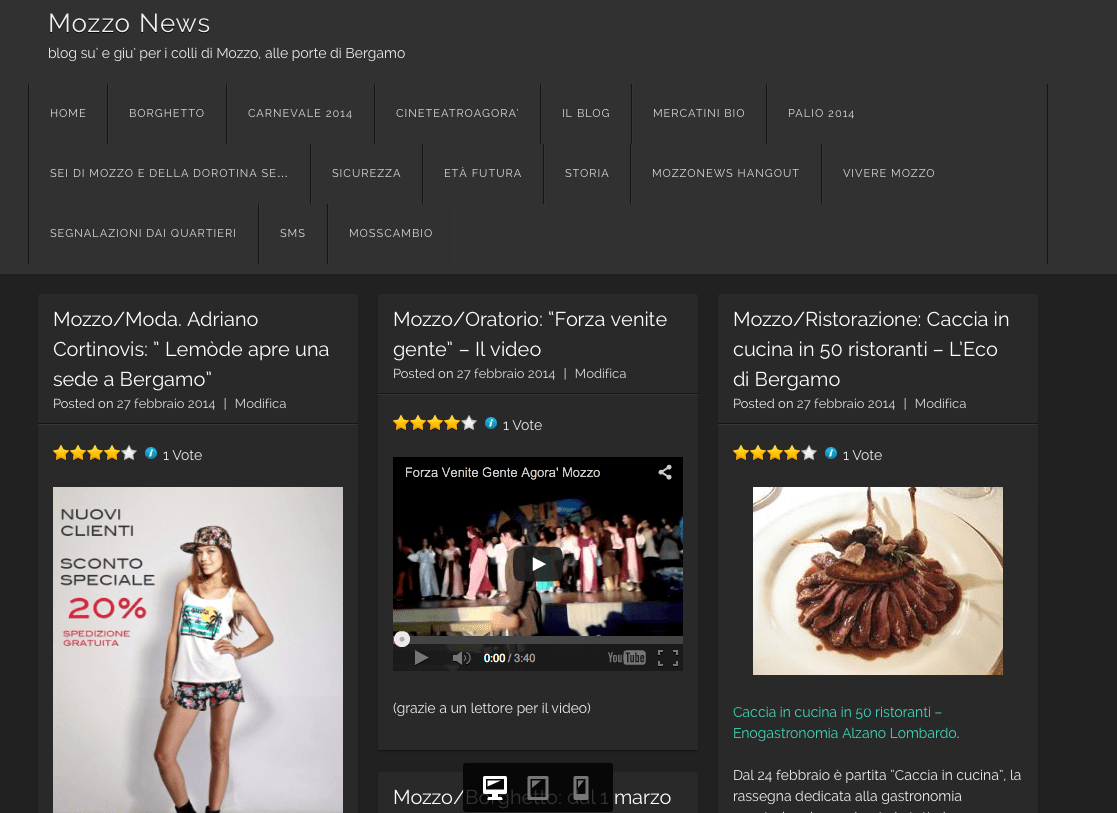The image size is (1117, 813).
Task: Open the video in fullscreen
Action: pyautogui.click(x=667, y=658)
